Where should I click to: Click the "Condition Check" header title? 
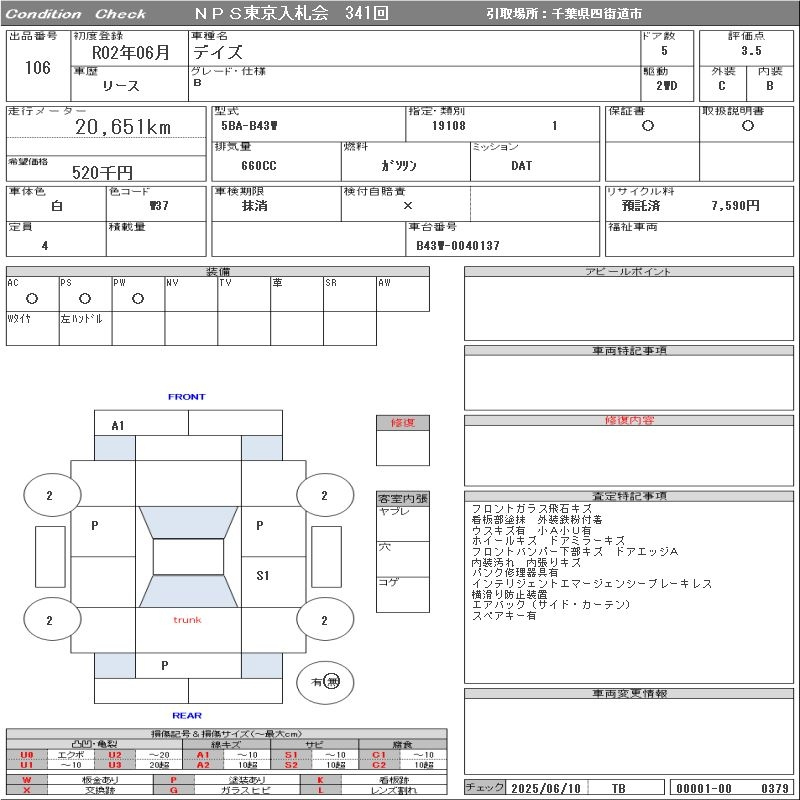(x=76, y=14)
